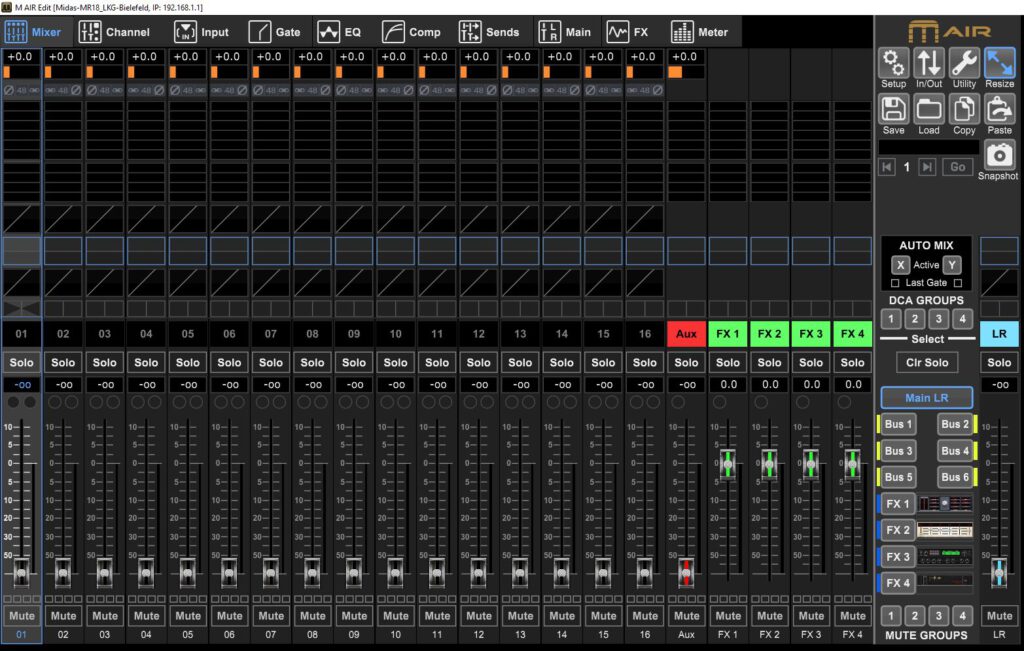
Task: Click channel 01 gain value +0.0
Action: tap(20, 57)
